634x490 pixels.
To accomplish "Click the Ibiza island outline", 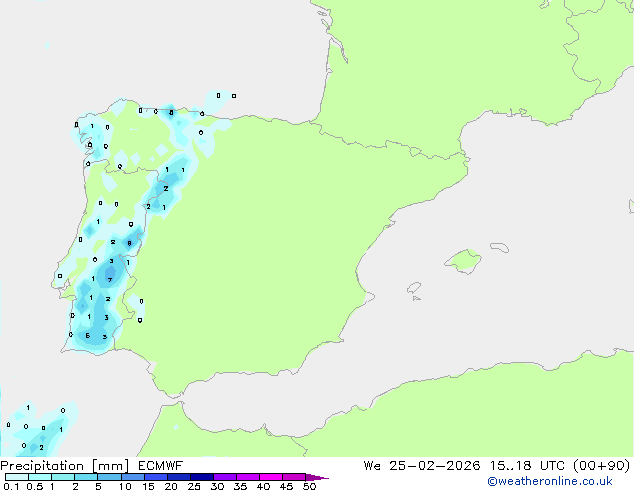I will tap(414, 288).
